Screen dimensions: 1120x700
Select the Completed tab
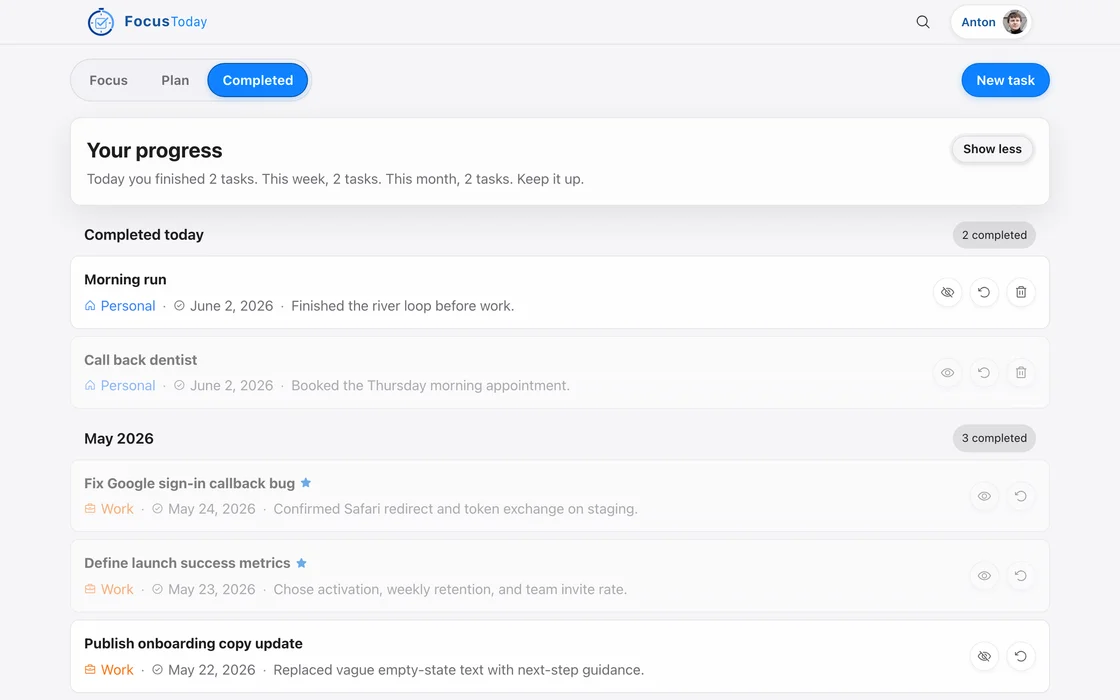[258, 80]
